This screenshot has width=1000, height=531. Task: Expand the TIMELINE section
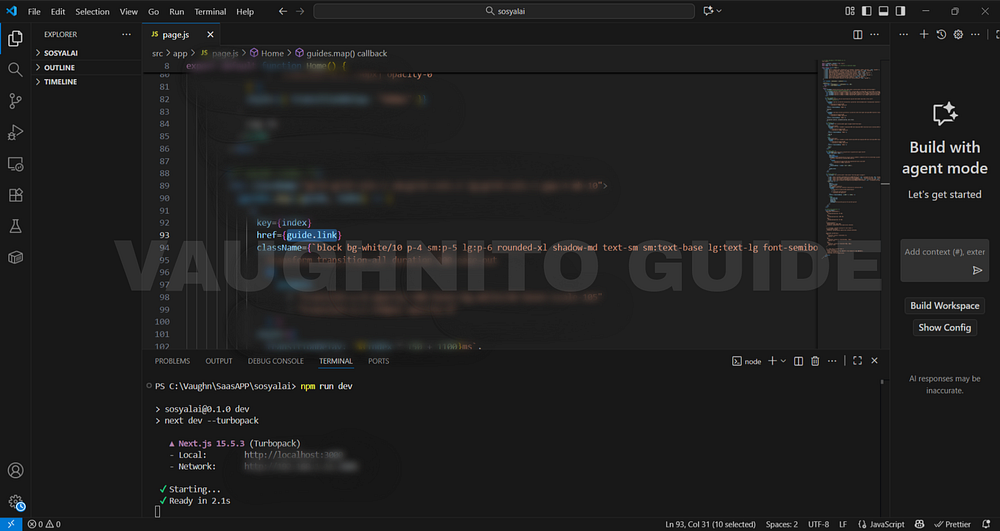[x=87, y=82]
